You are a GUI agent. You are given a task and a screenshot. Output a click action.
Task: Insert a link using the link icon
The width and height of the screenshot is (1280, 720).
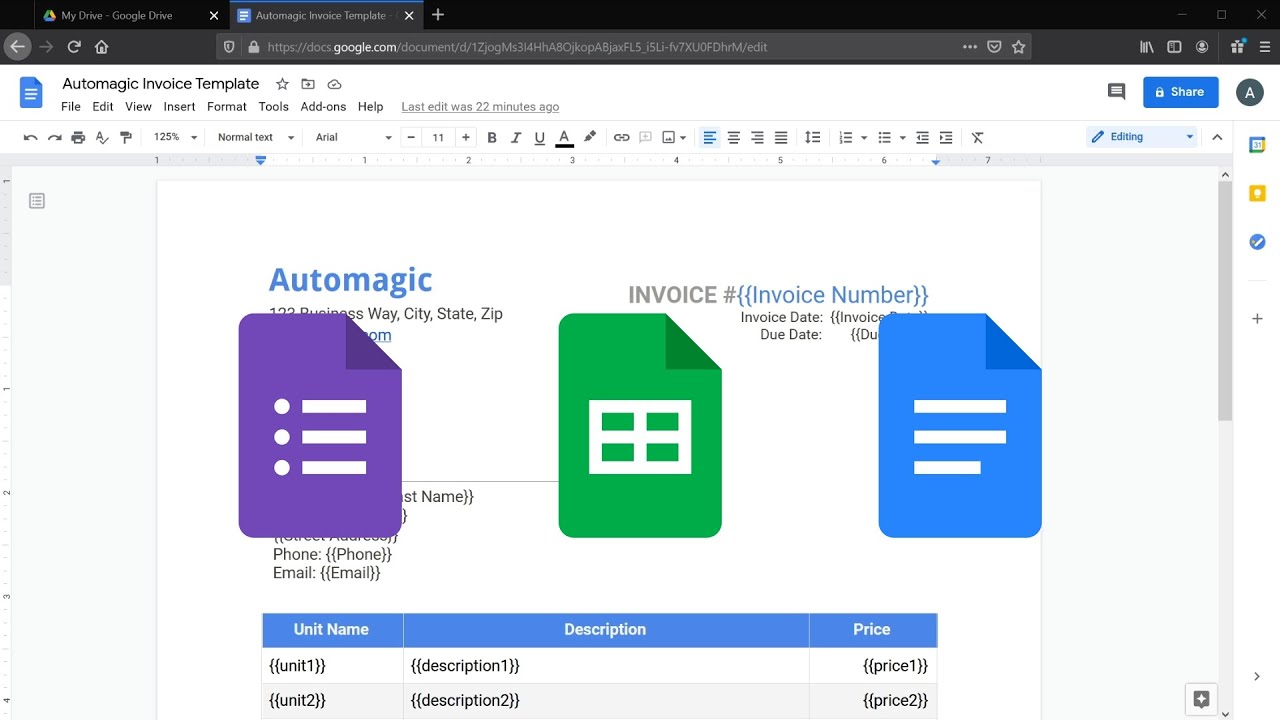(x=622, y=138)
